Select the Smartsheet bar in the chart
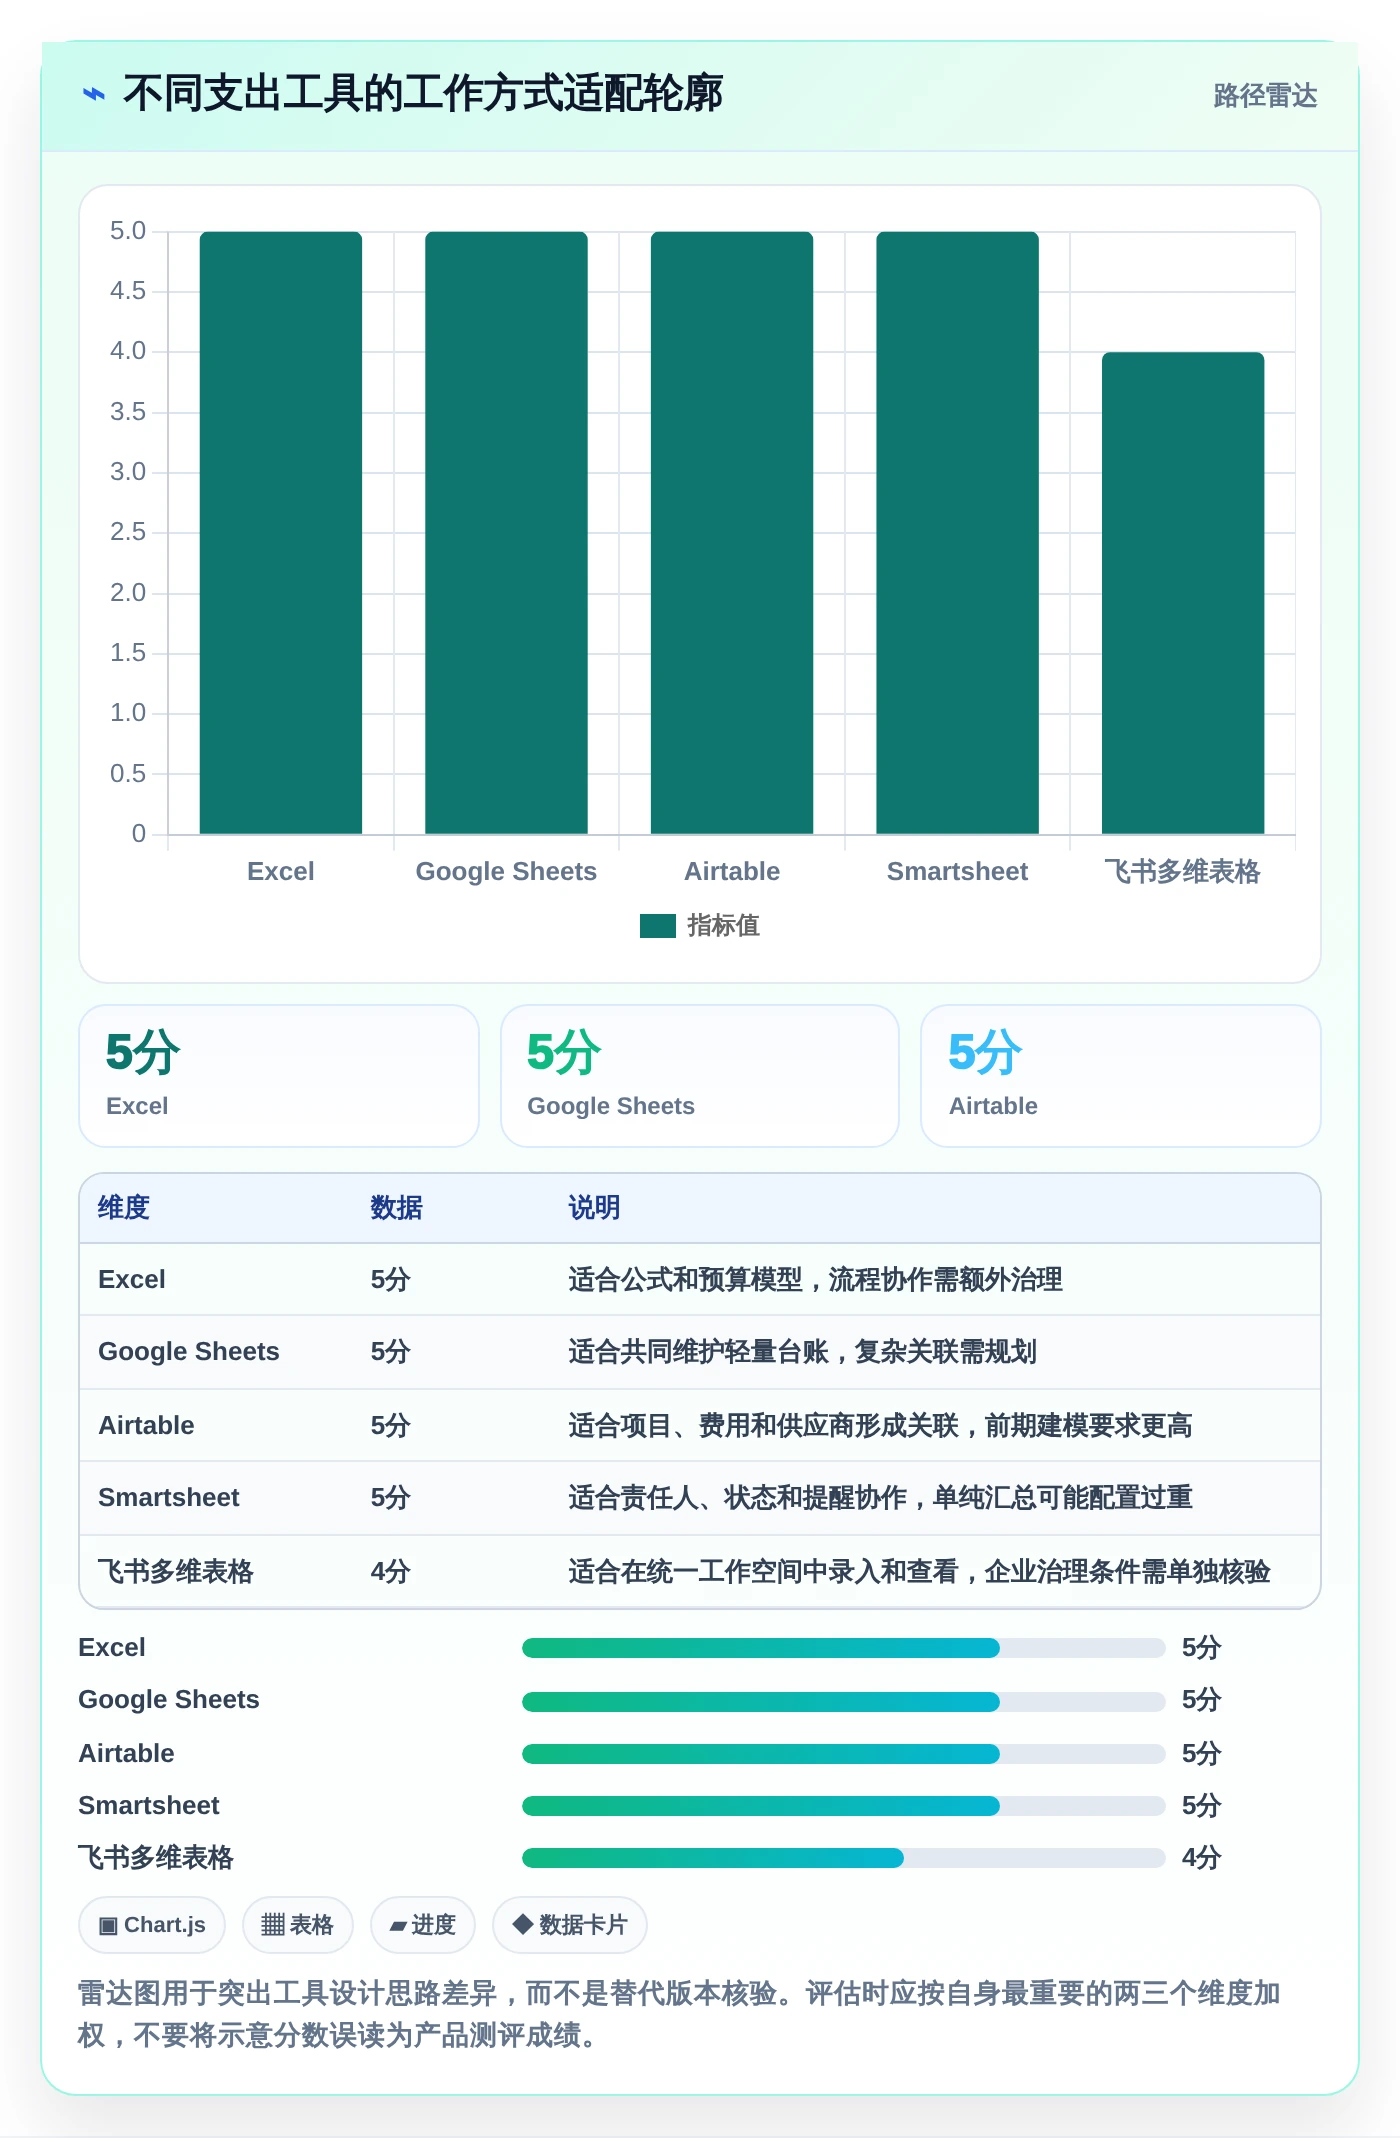This screenshot has width=1400, height=2138. click(x=957, y=533)
